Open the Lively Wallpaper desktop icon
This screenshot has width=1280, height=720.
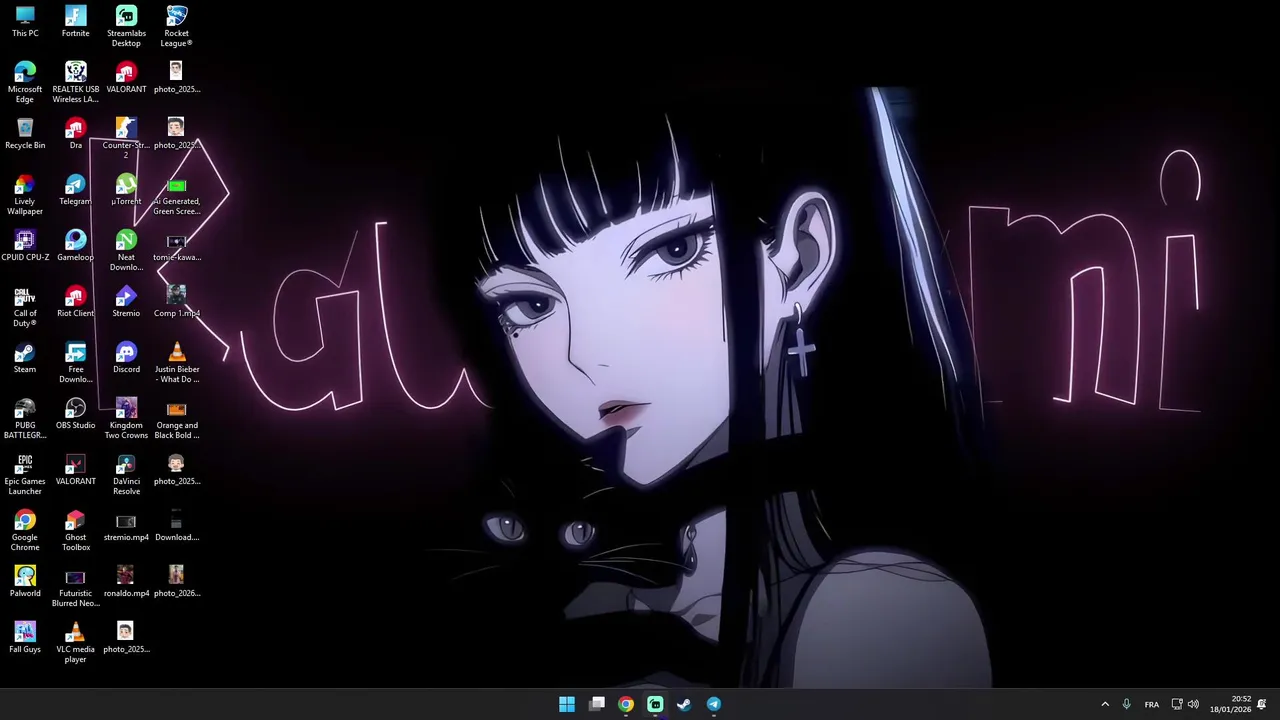pyautogui.click(x=25, y=195)
